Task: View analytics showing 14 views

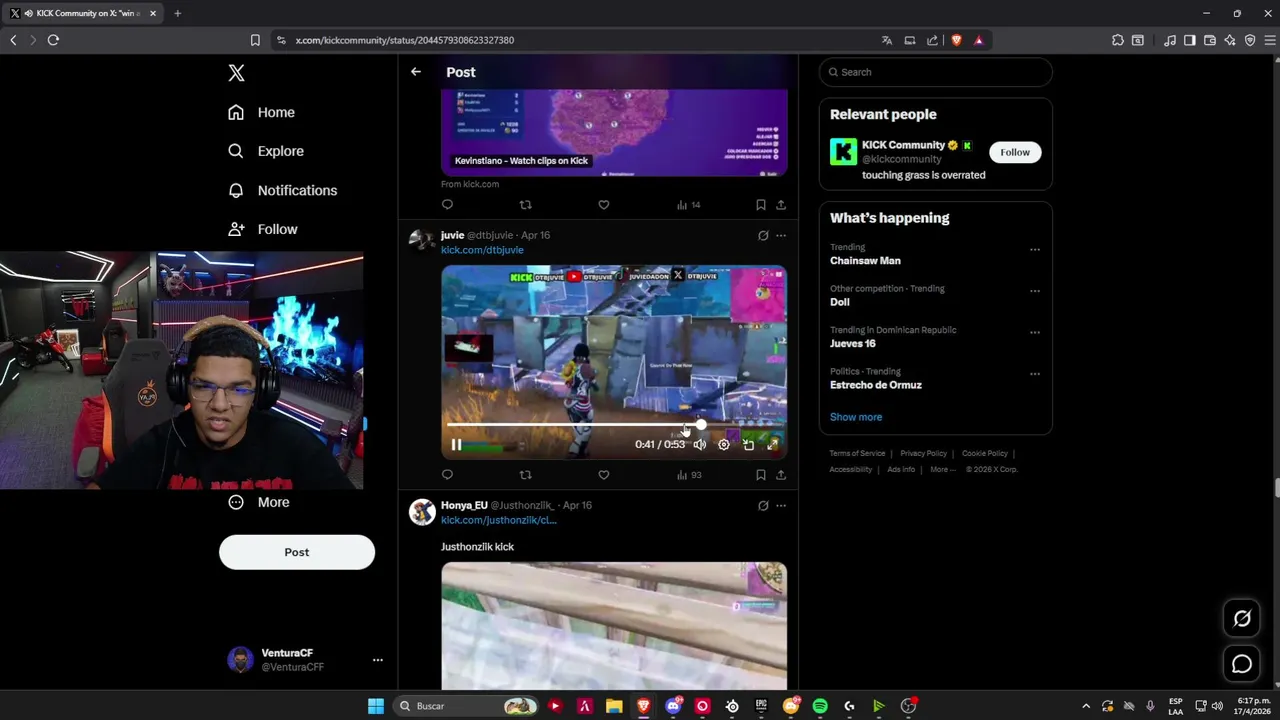Action: 688,205
